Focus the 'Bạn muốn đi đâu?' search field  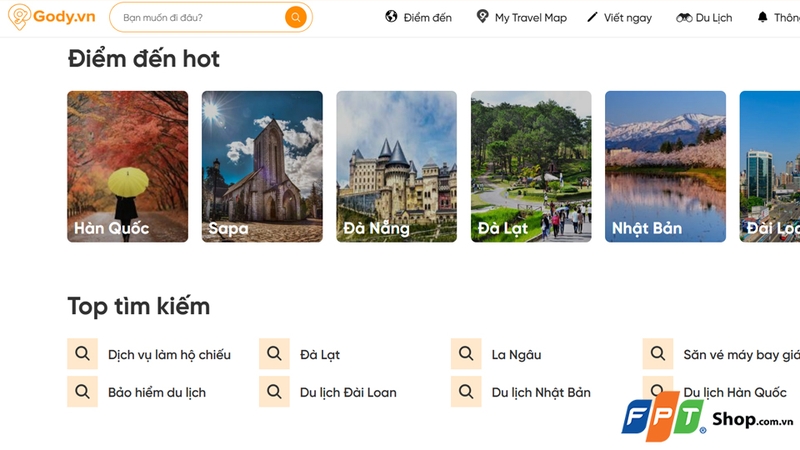point(195,17)
